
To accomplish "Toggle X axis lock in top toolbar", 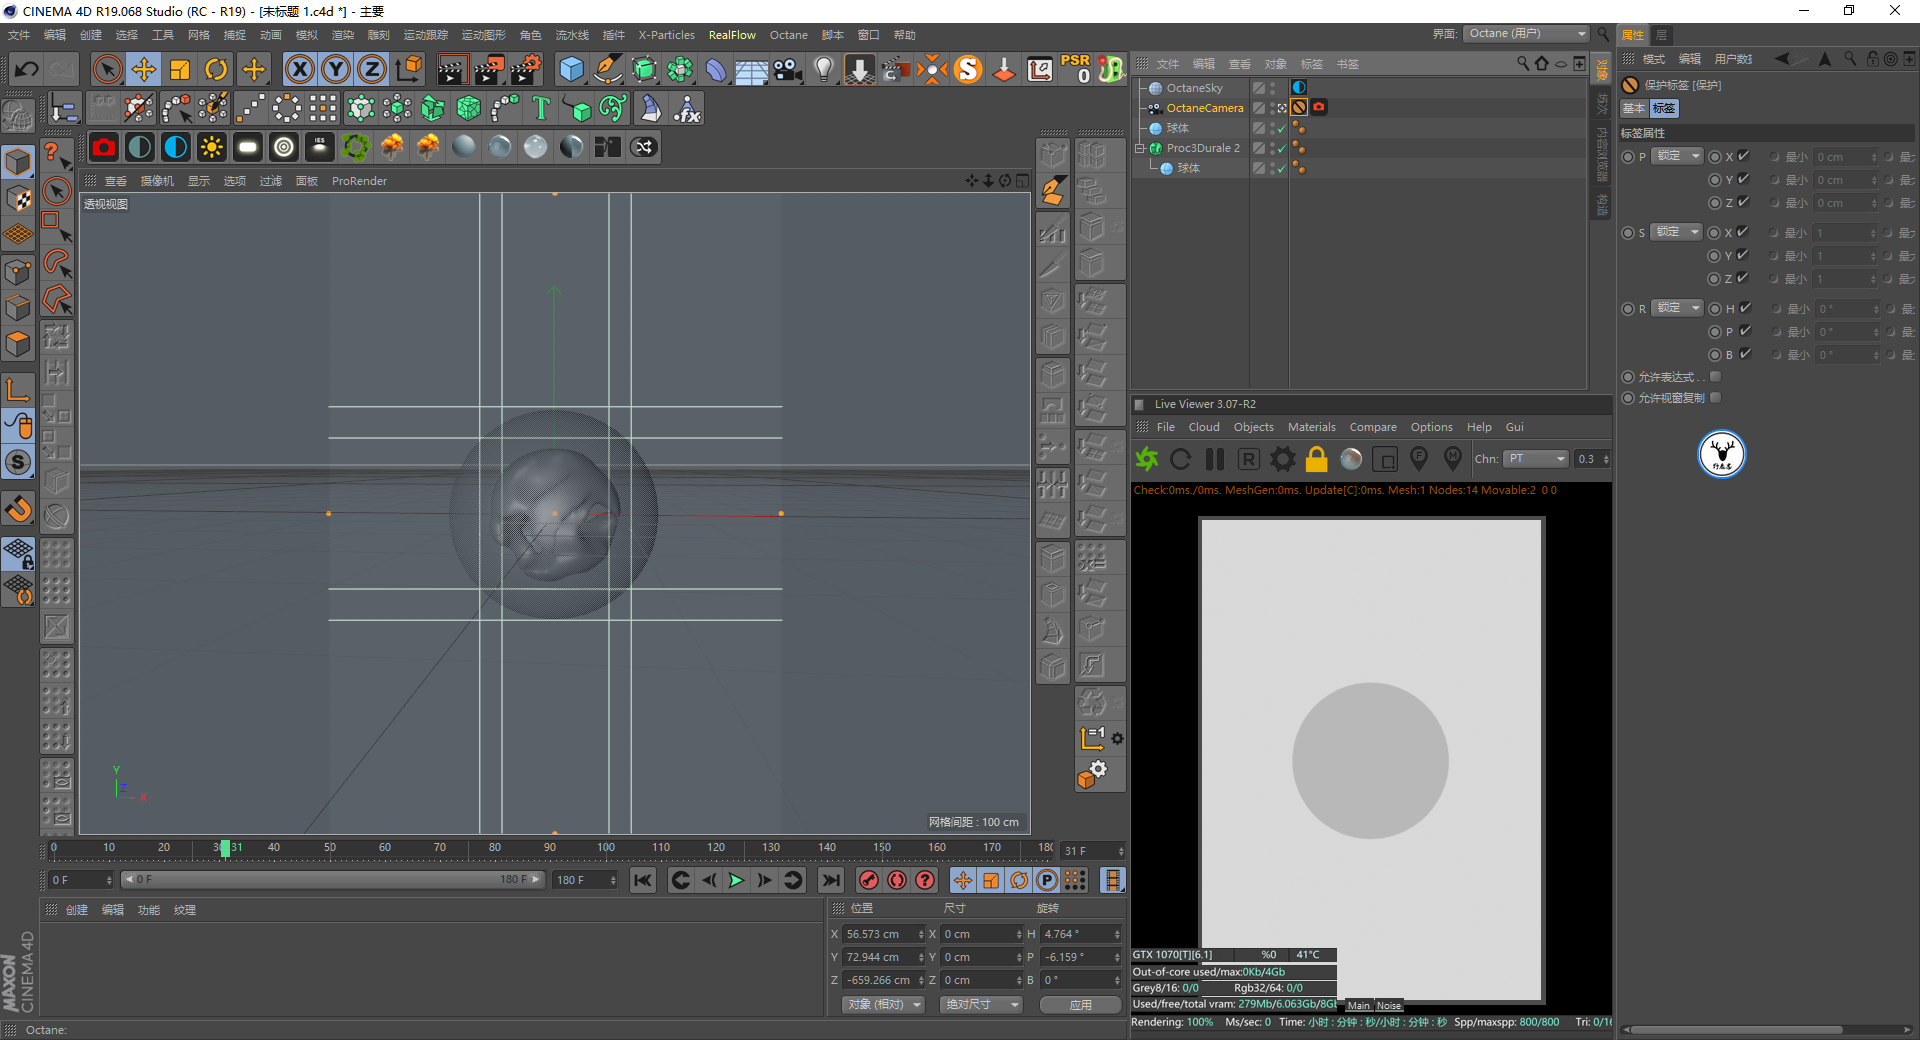I will pos(300,69).
